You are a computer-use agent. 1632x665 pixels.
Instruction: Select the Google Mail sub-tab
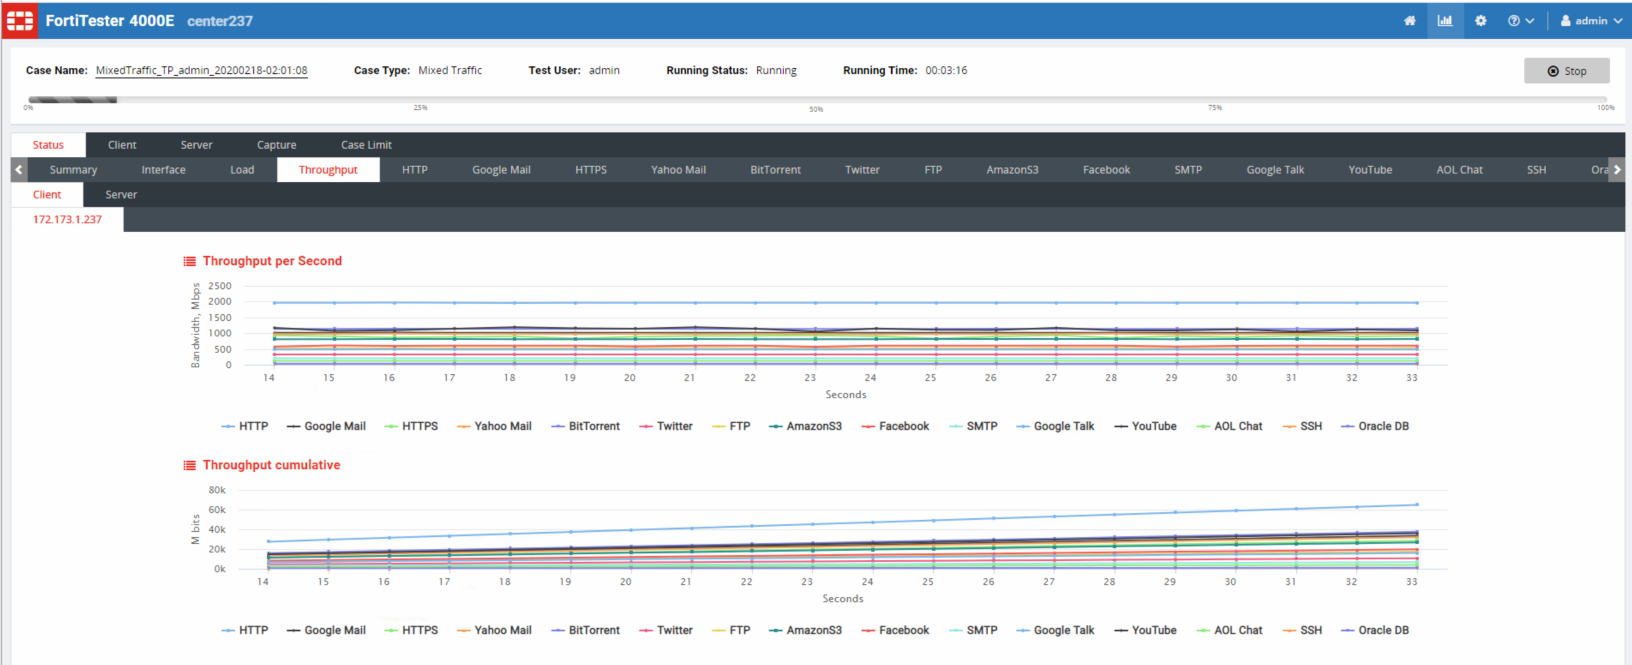(x=501, y=170)
